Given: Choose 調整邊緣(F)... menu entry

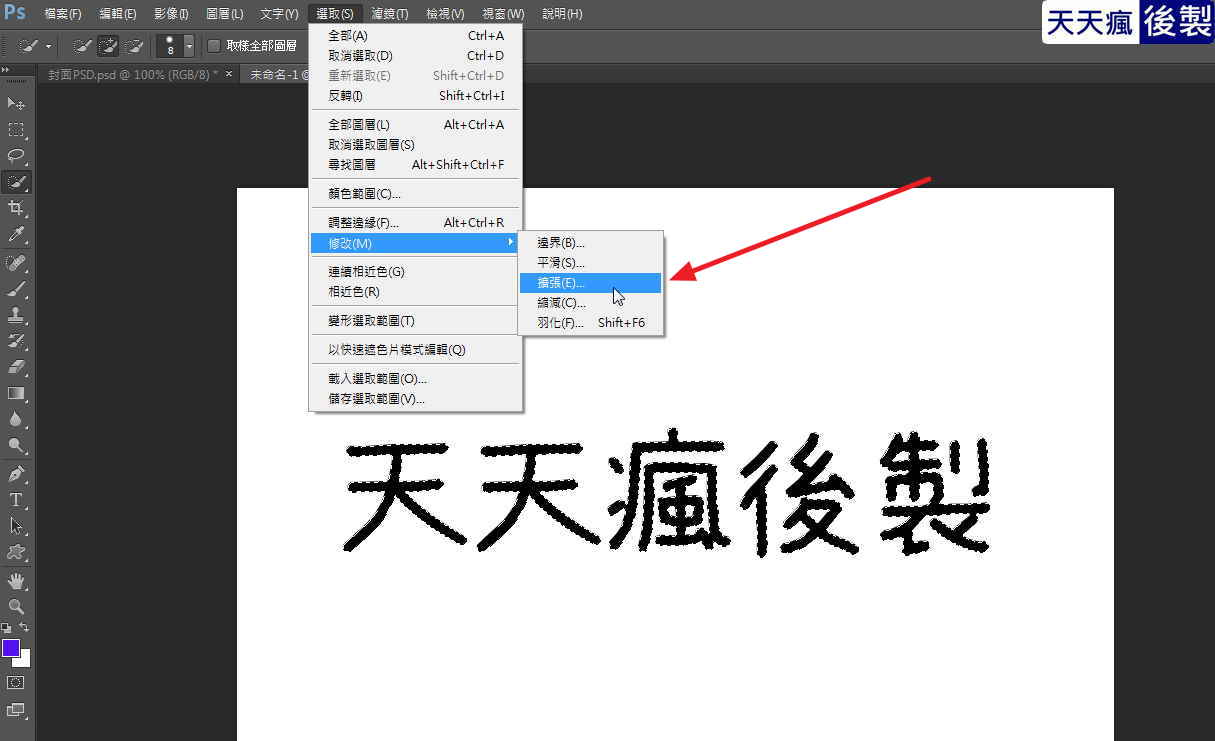Looking at the screenshot, I should [415, 223].
